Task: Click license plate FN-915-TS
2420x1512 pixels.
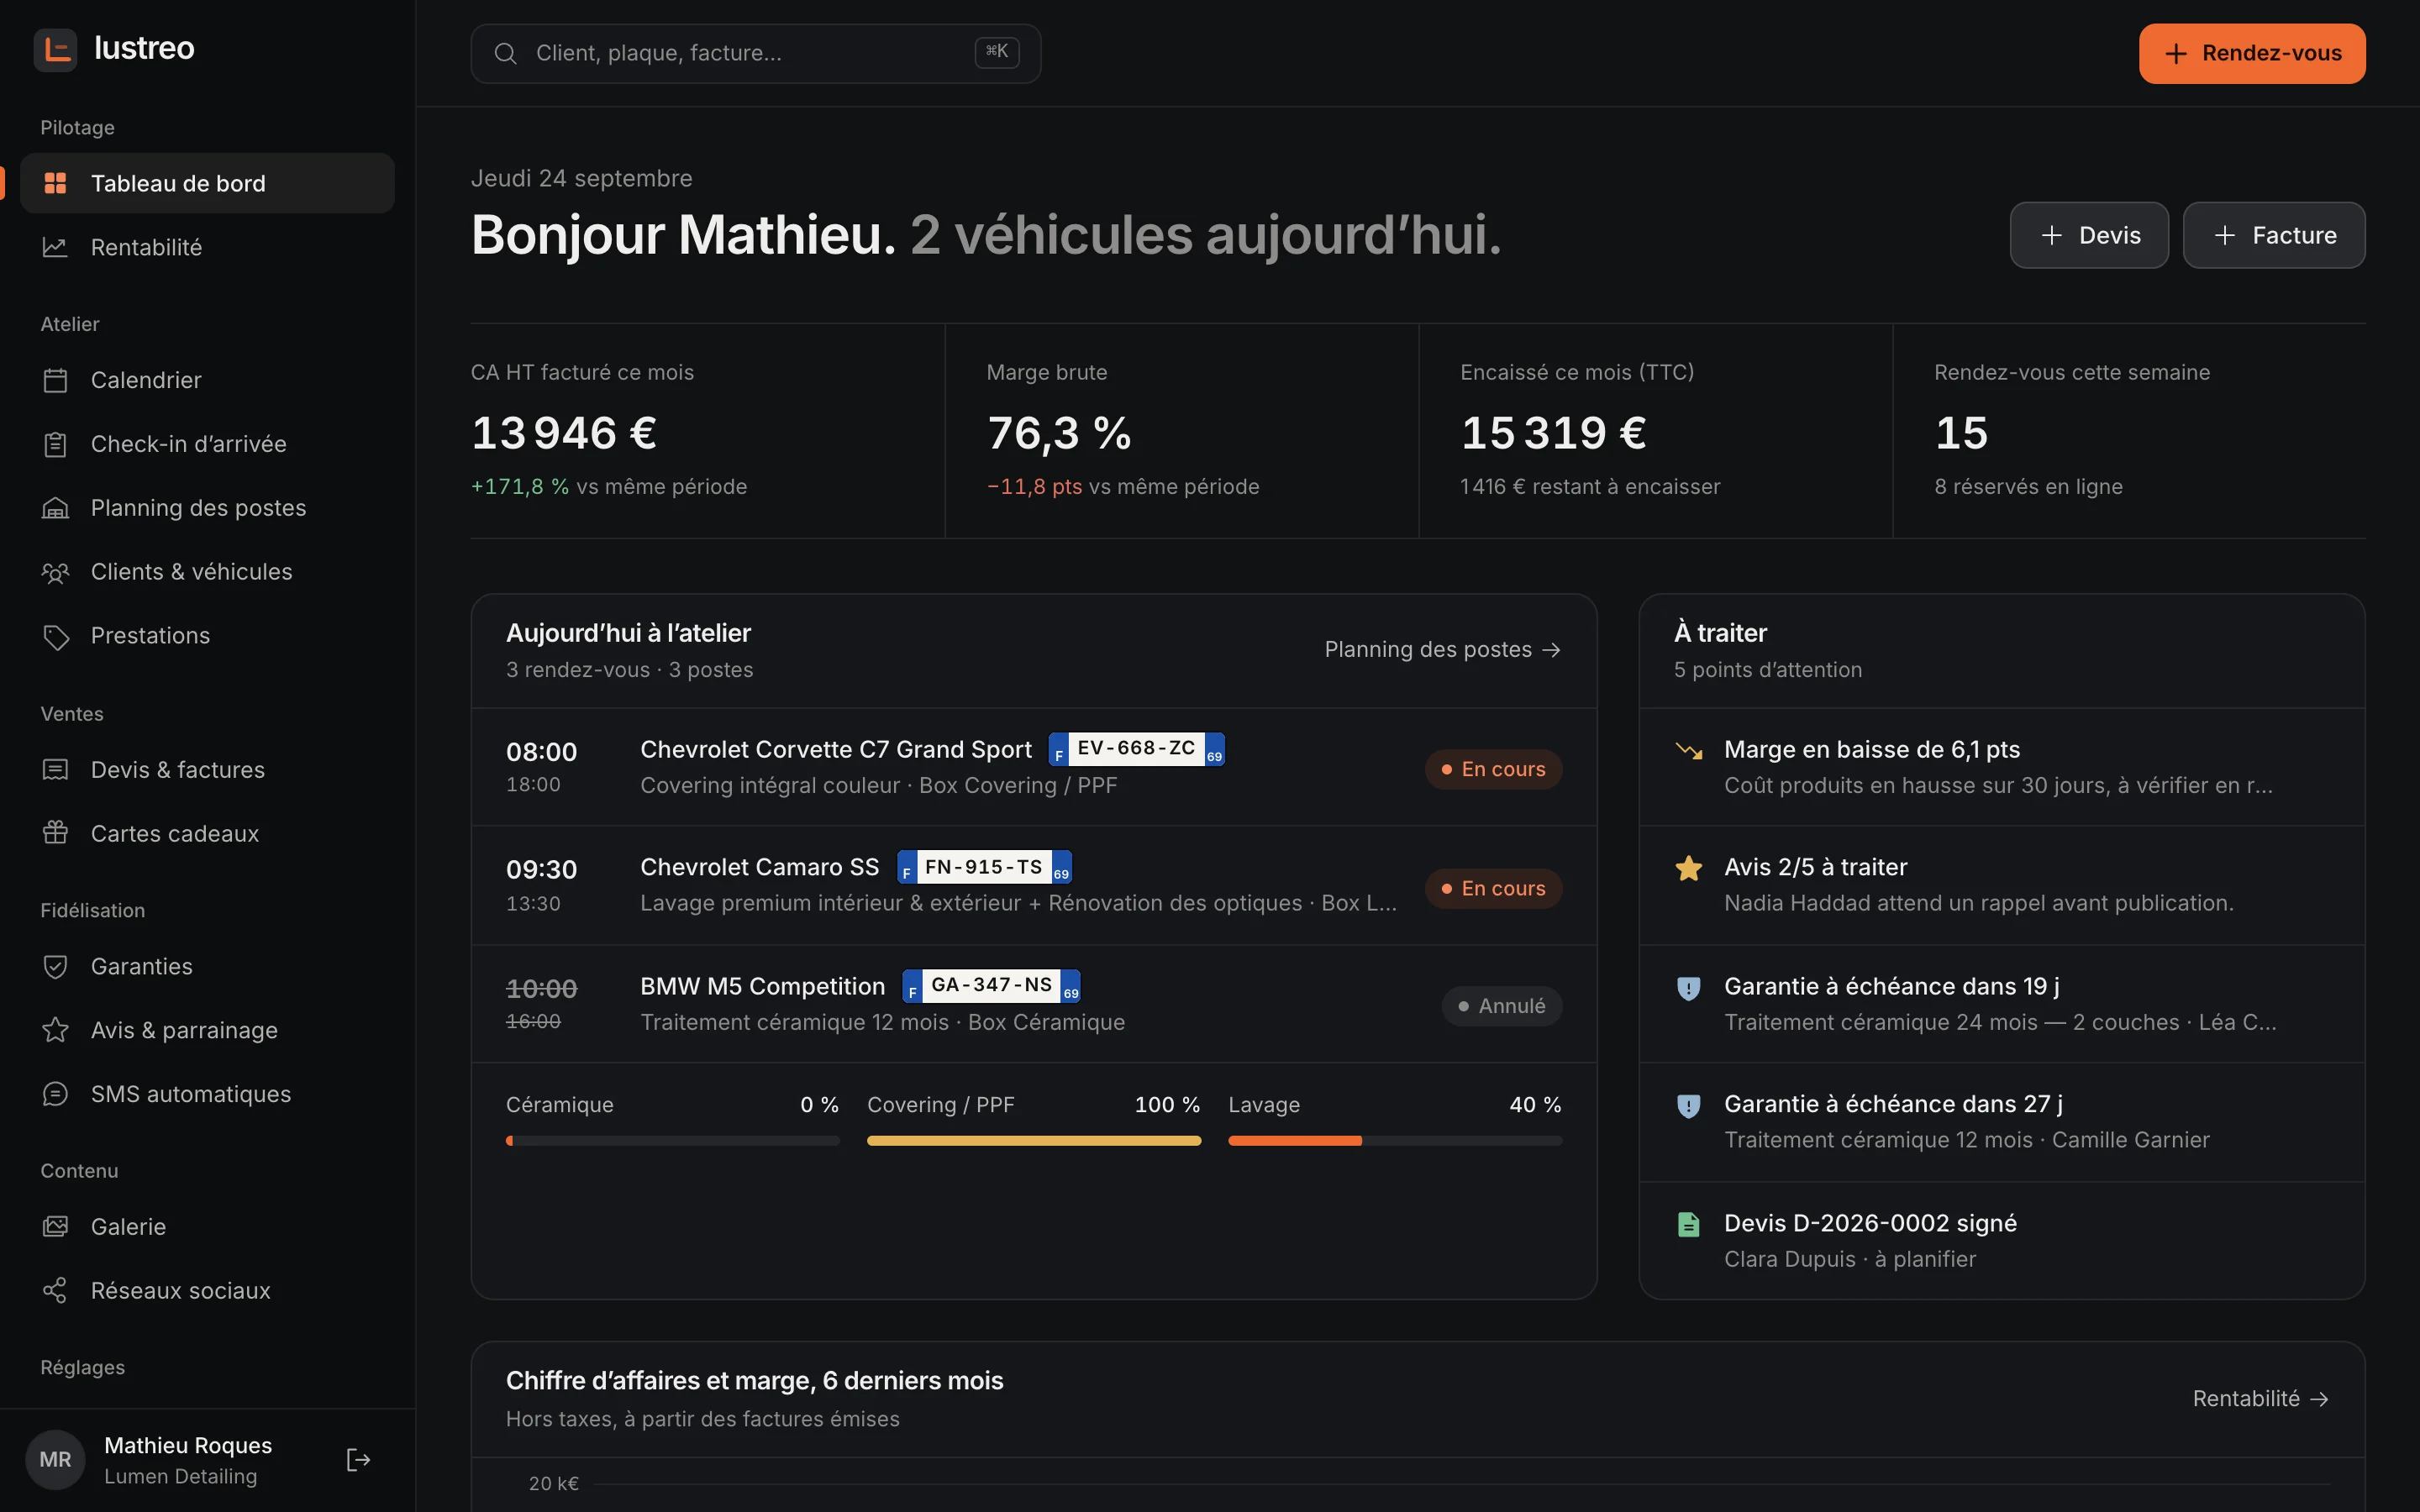Action: (984, 867)
